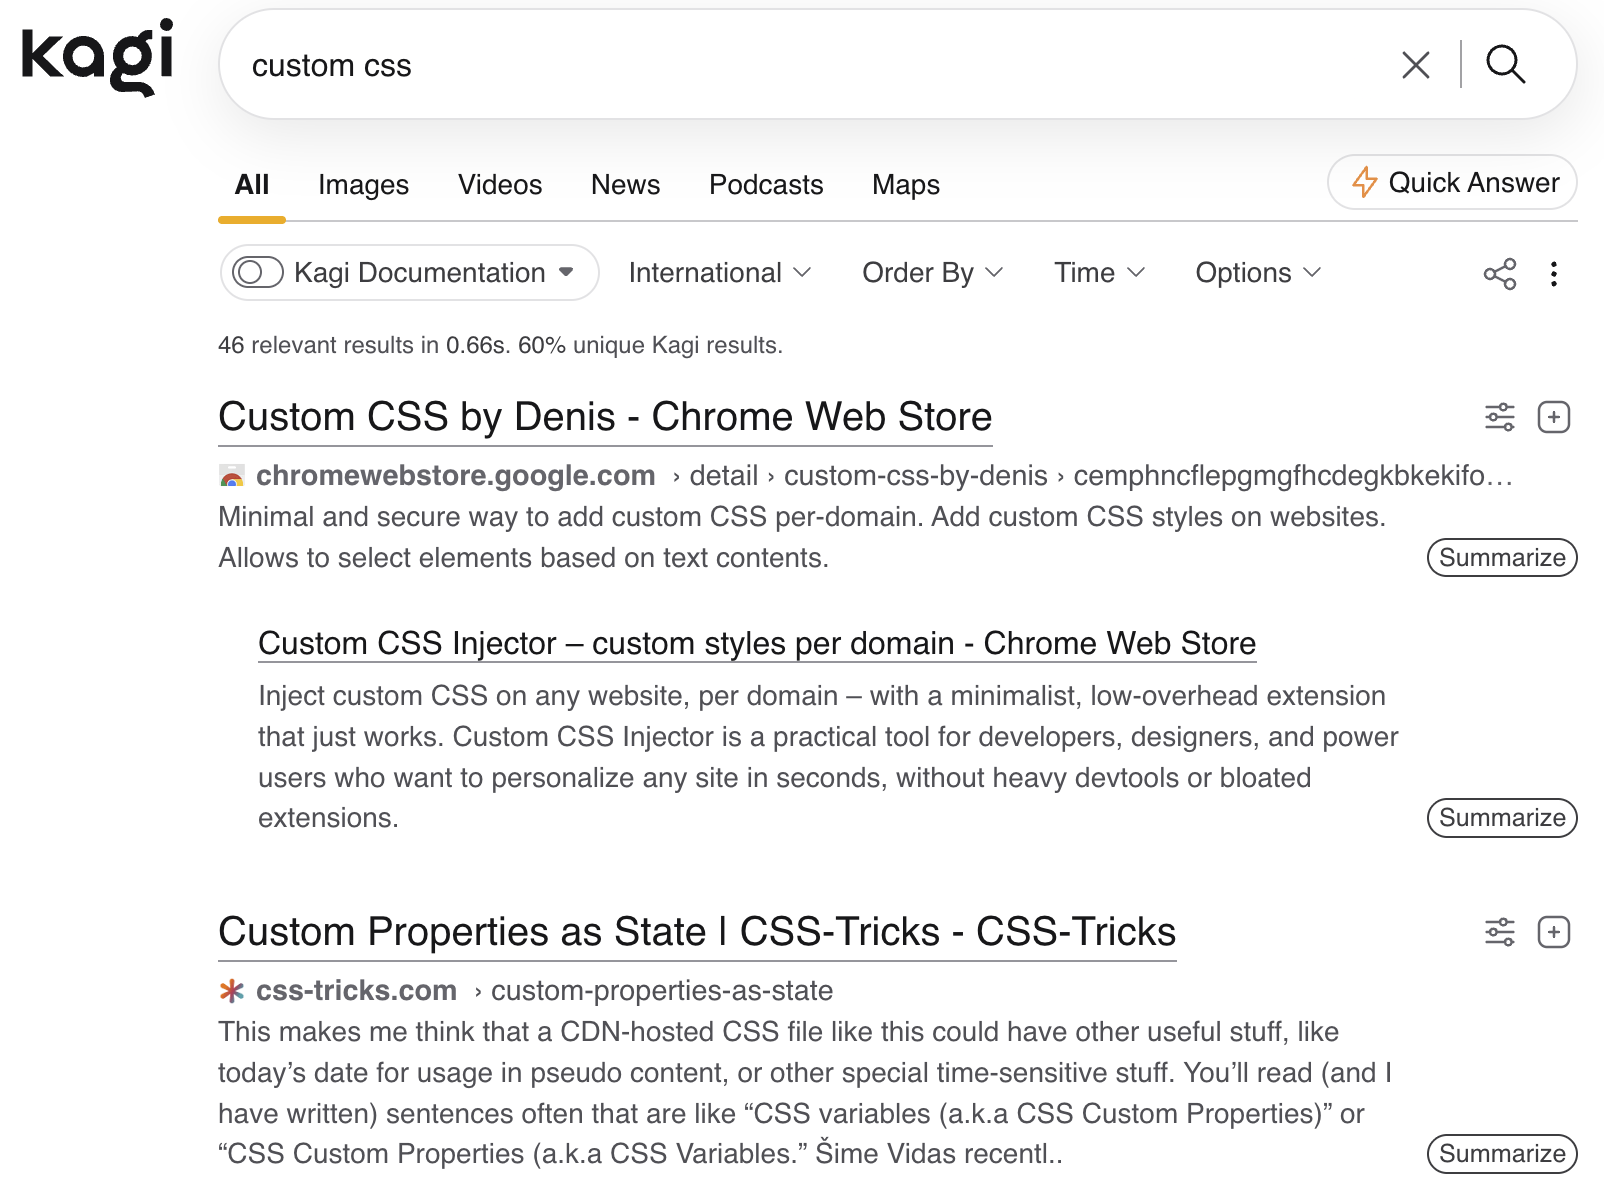Click the 'custom-properties-as-state' breadcrumb text
This screenshot has width=1604, height=1192.
click(662, 991)
